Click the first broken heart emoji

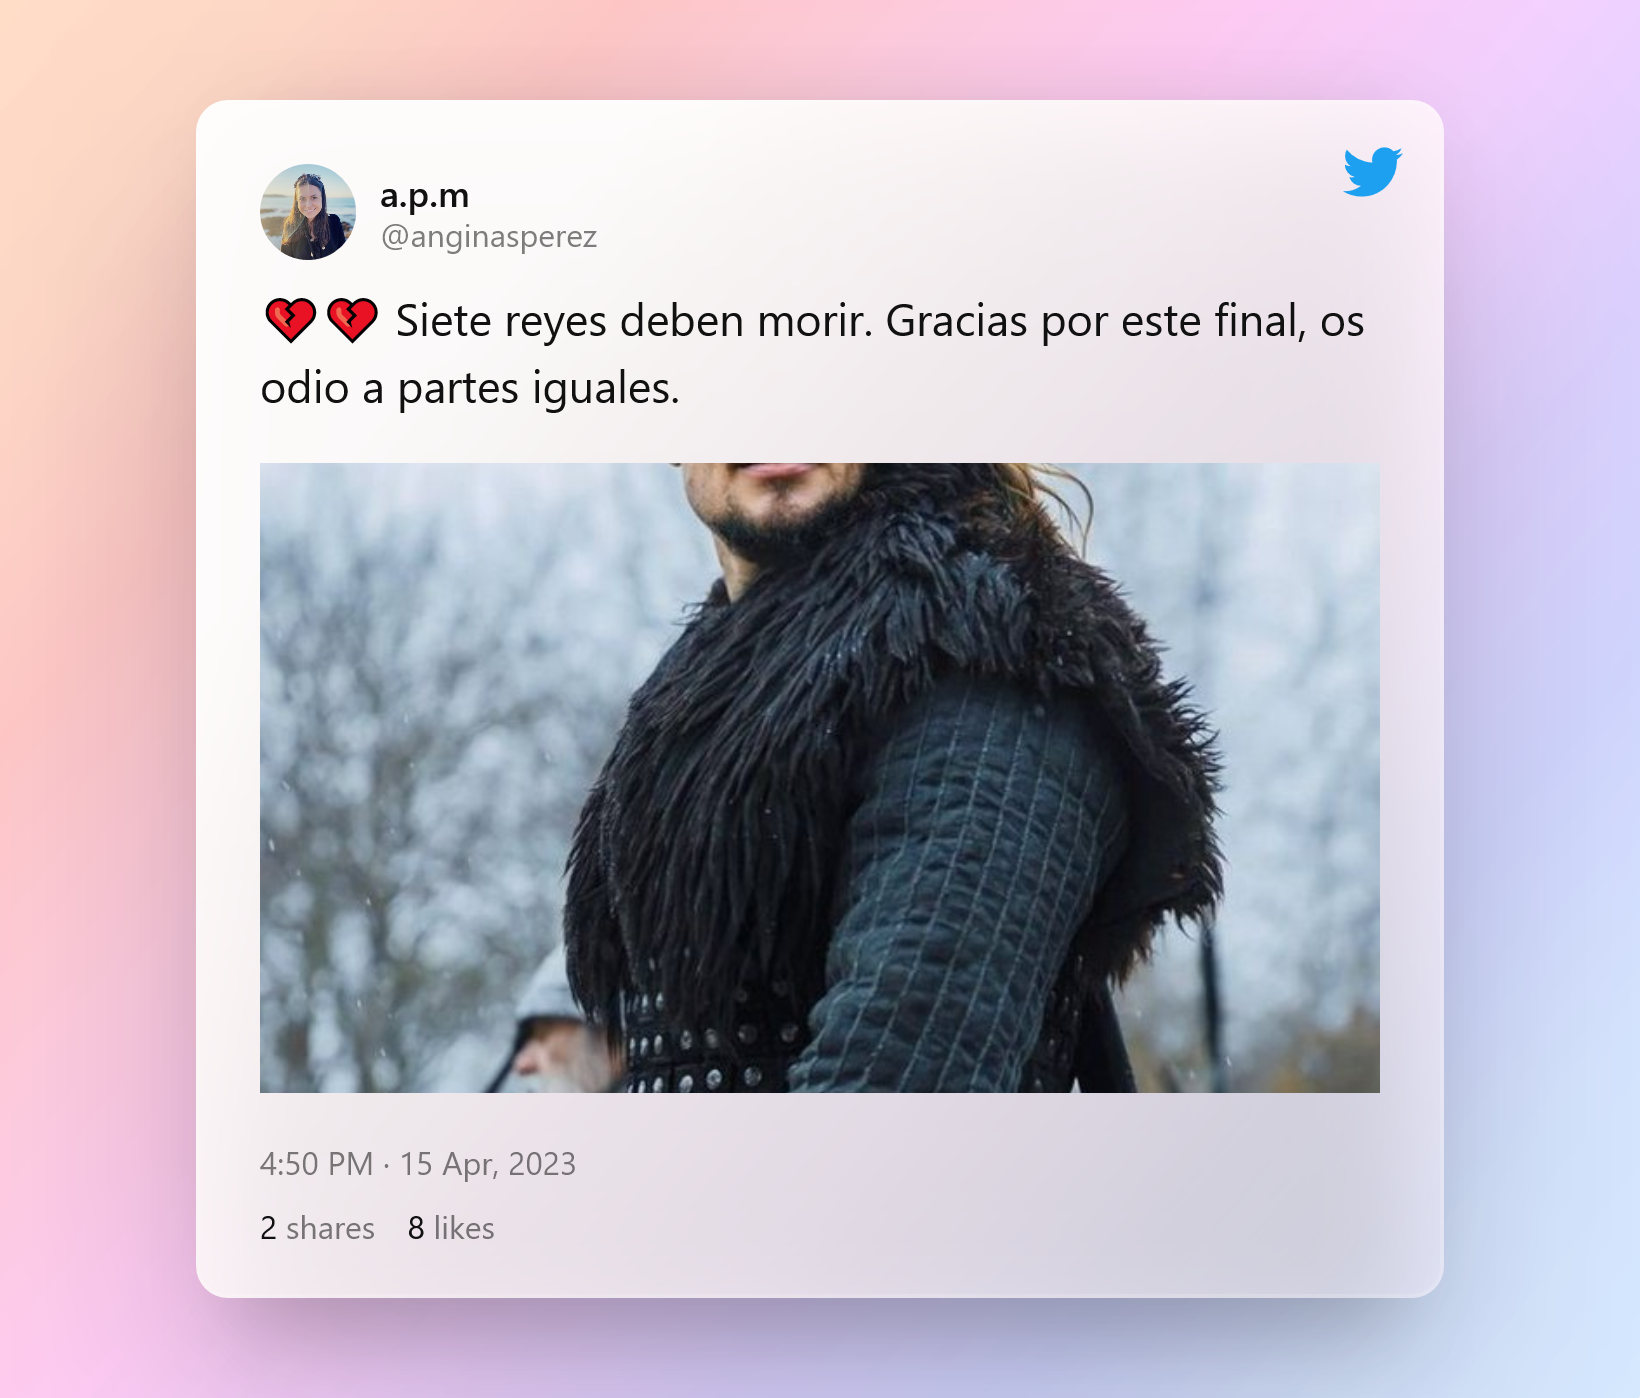tap(291, 321)
